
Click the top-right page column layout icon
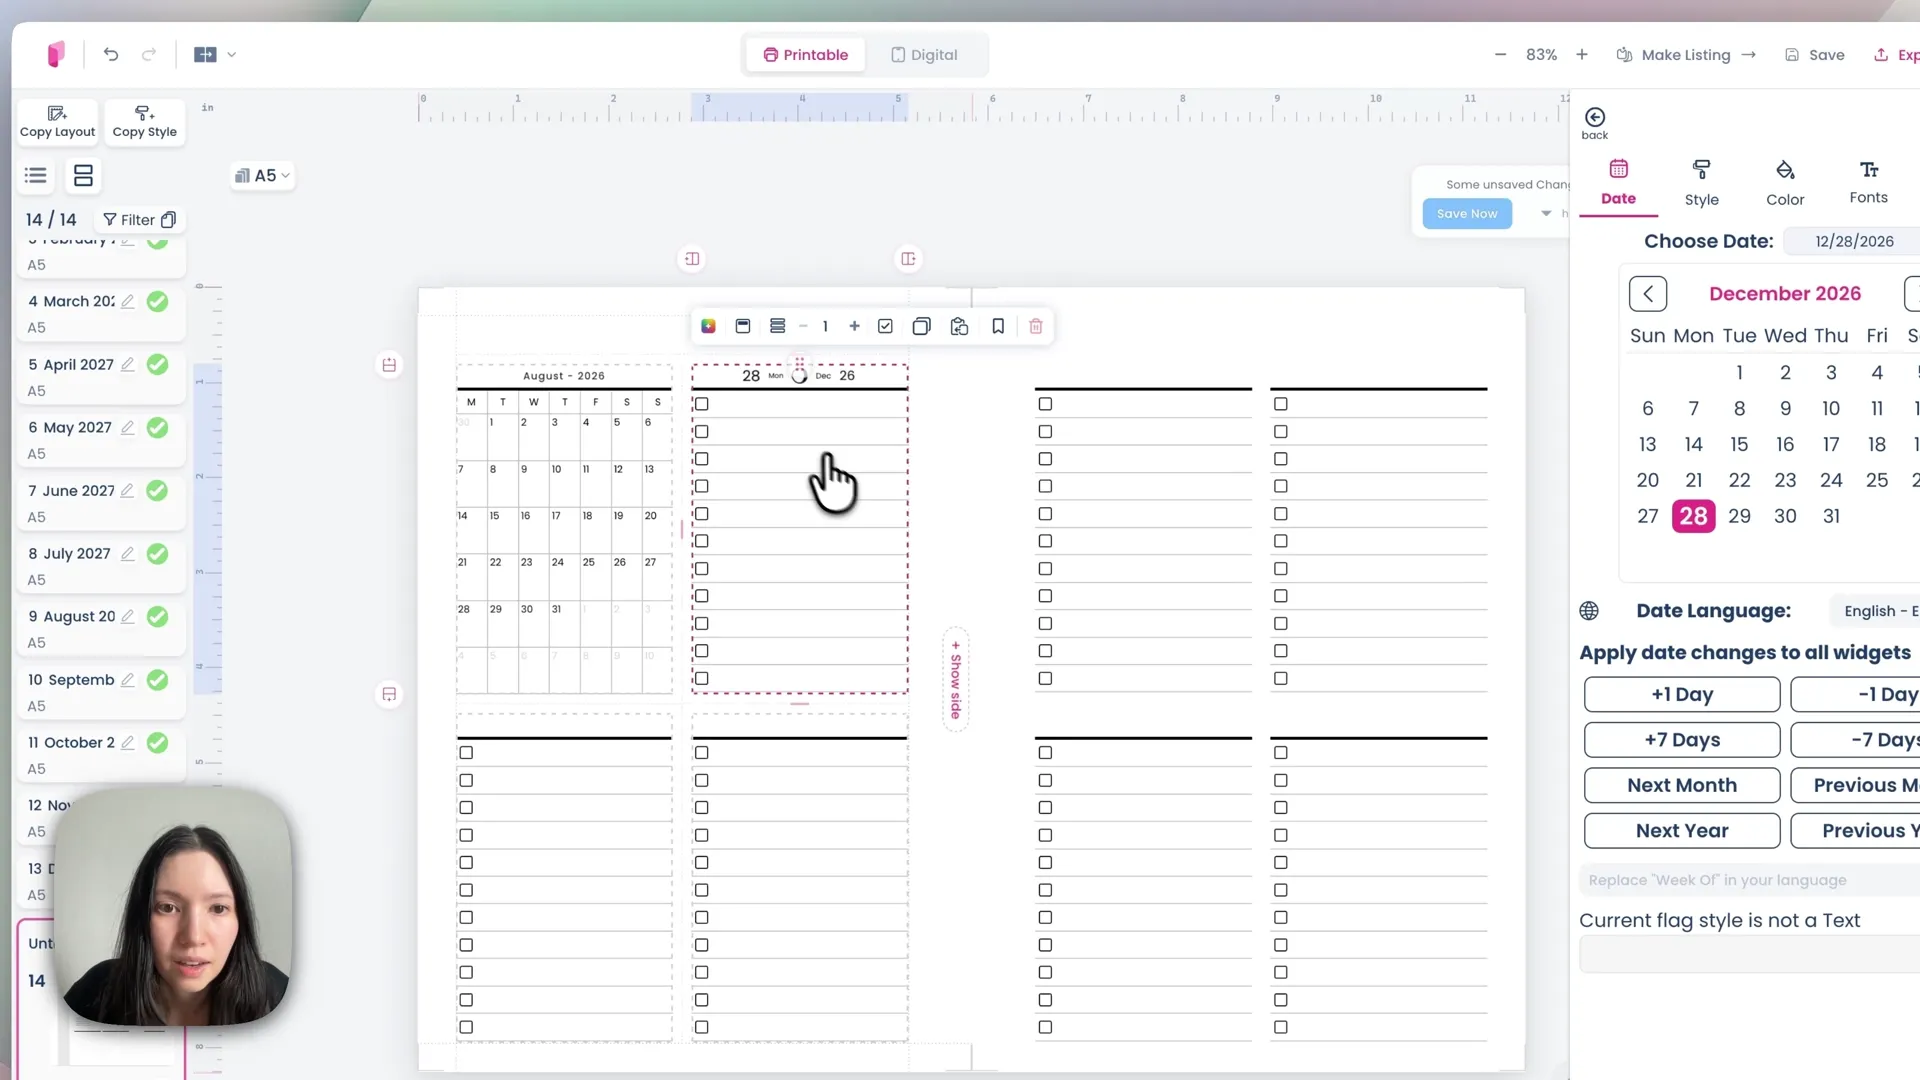pyautogui.click(x=908, y=259)
